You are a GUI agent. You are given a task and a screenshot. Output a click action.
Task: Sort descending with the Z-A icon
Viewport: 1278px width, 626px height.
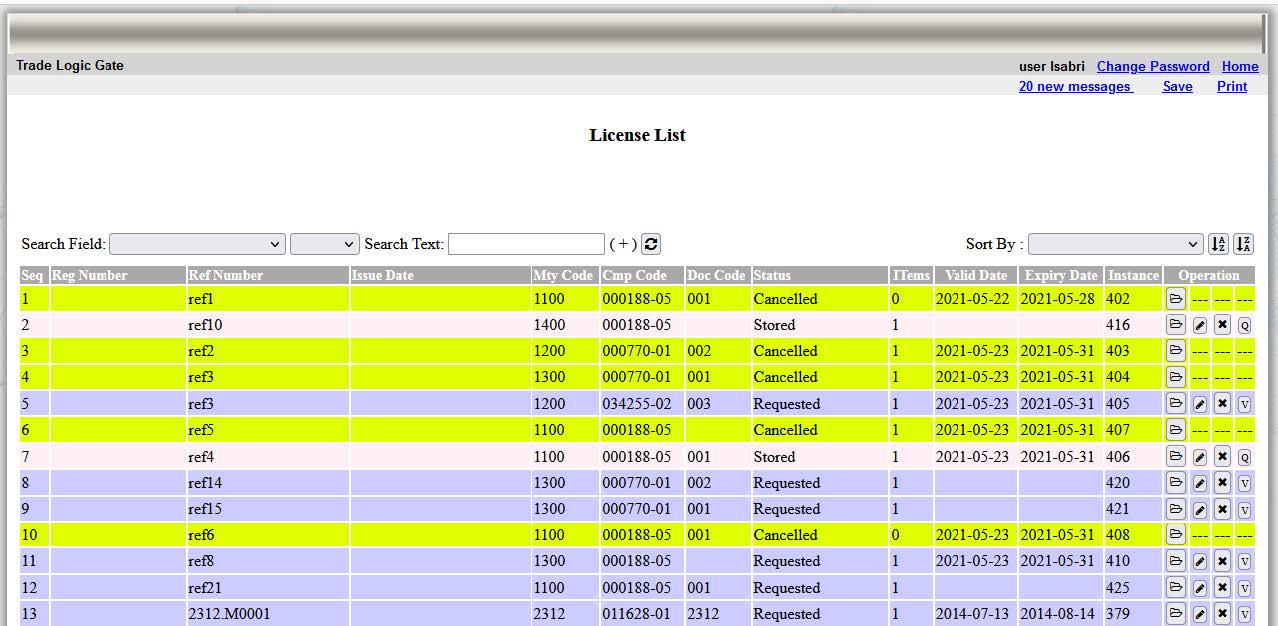point(1243,244)
